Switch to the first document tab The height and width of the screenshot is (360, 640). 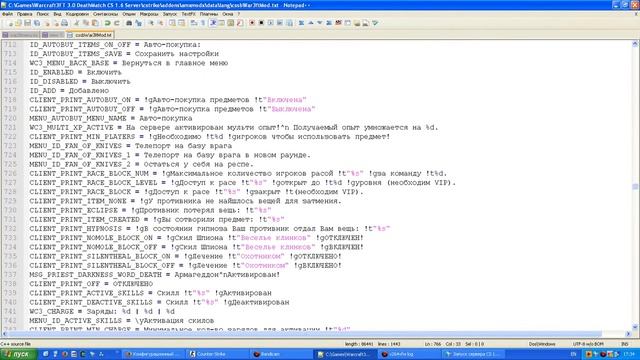(20, 35)
